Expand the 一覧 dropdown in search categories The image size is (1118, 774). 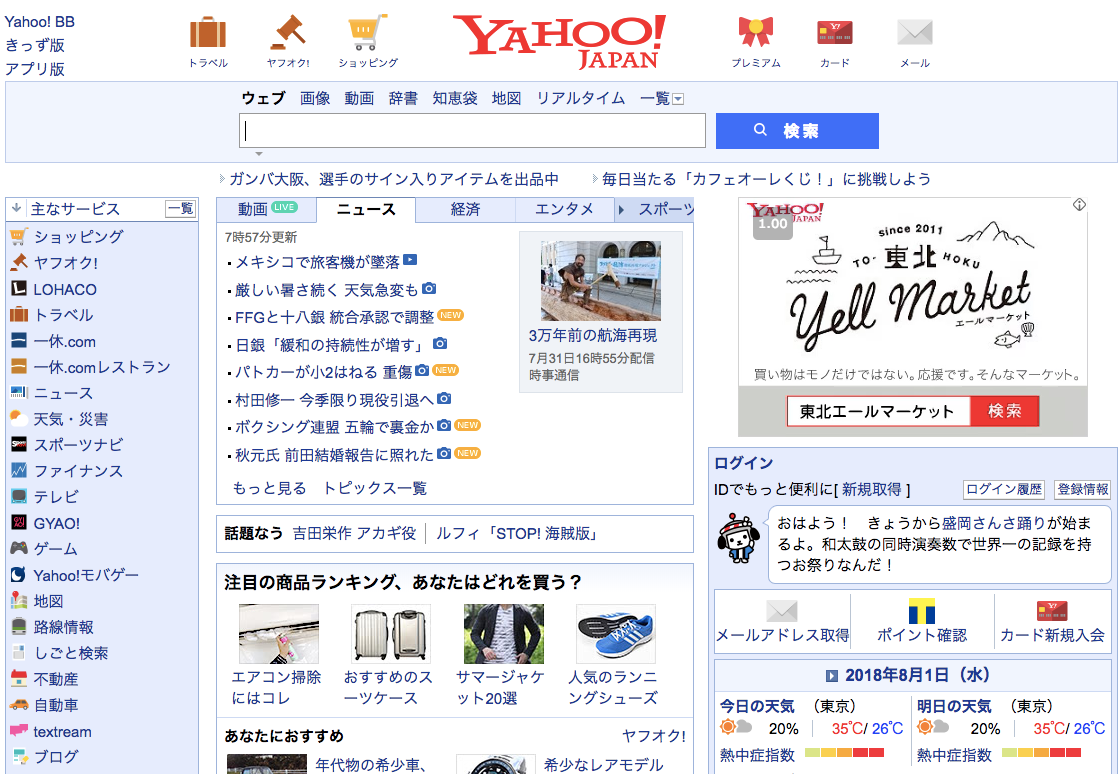(678, 99)
